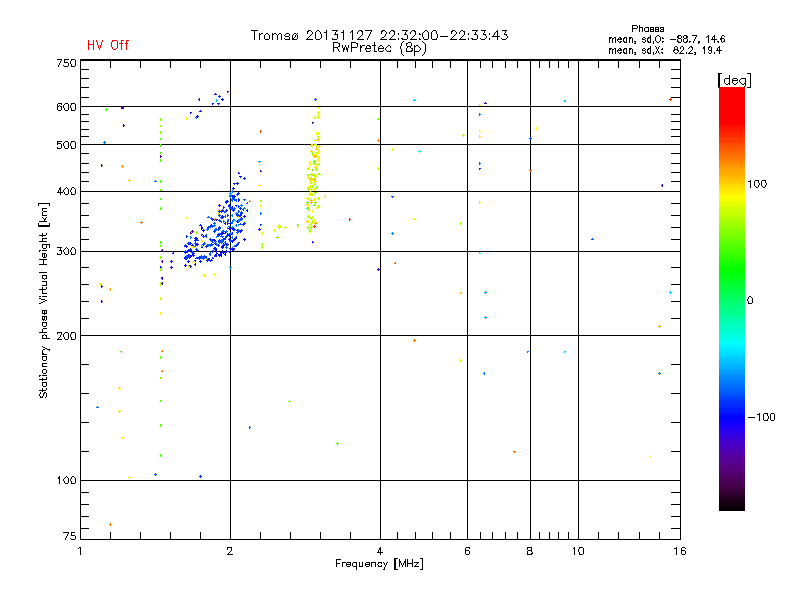Select the 'mean, sd,O: -88.7, 14.6' line
The image size is (800, 600).
(x=666, y=39)
